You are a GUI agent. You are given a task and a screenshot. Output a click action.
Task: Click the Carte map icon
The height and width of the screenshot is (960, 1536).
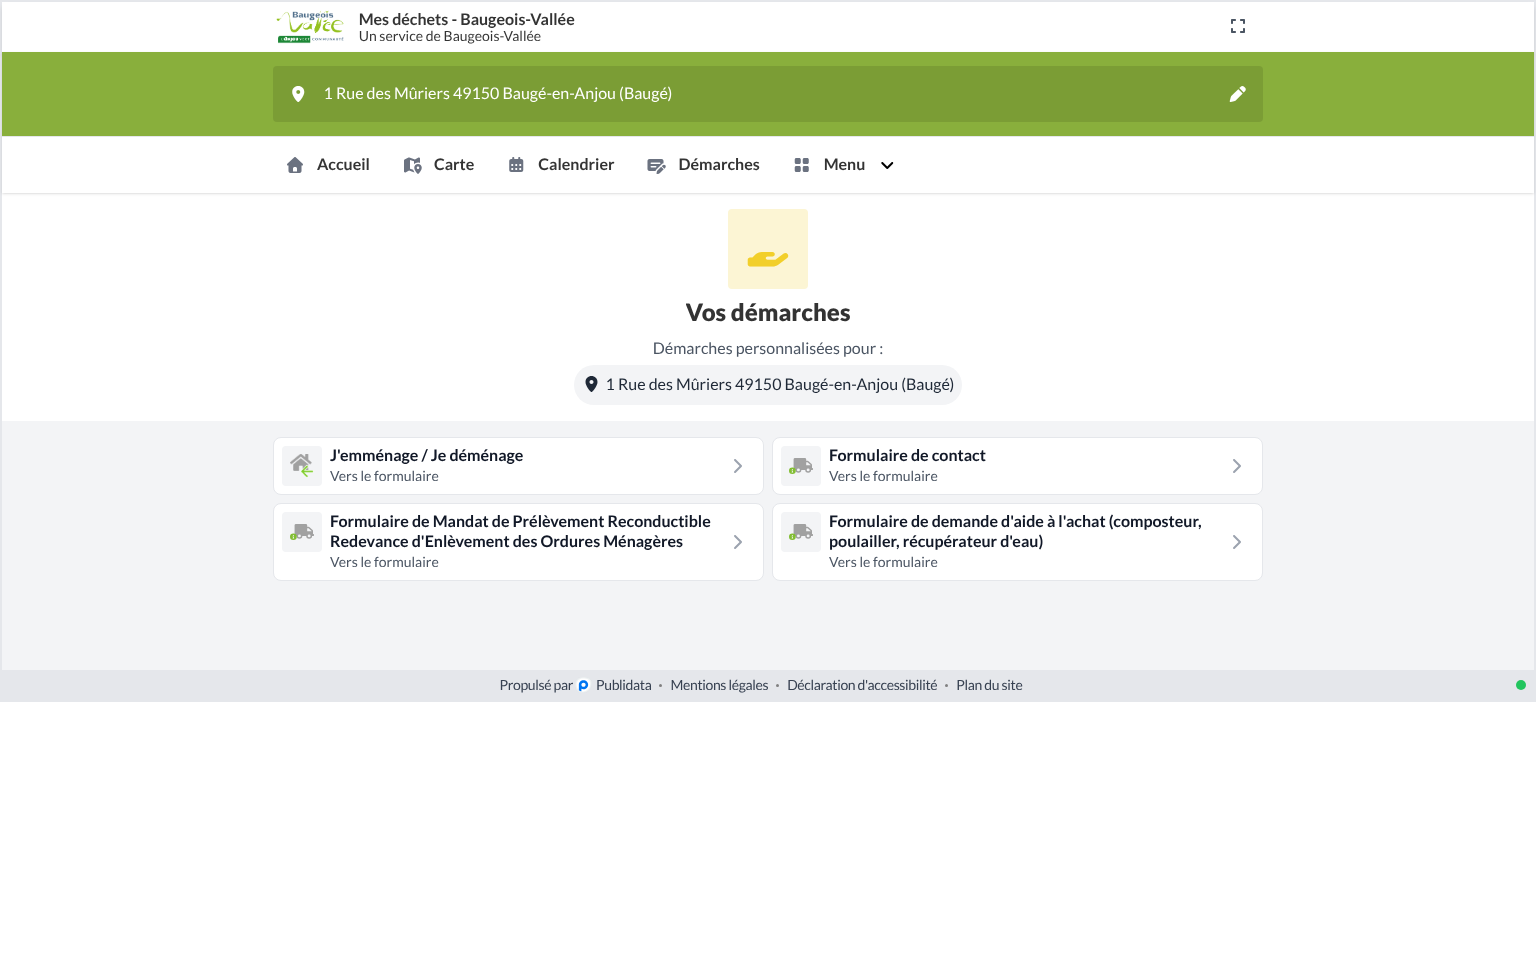412,165
